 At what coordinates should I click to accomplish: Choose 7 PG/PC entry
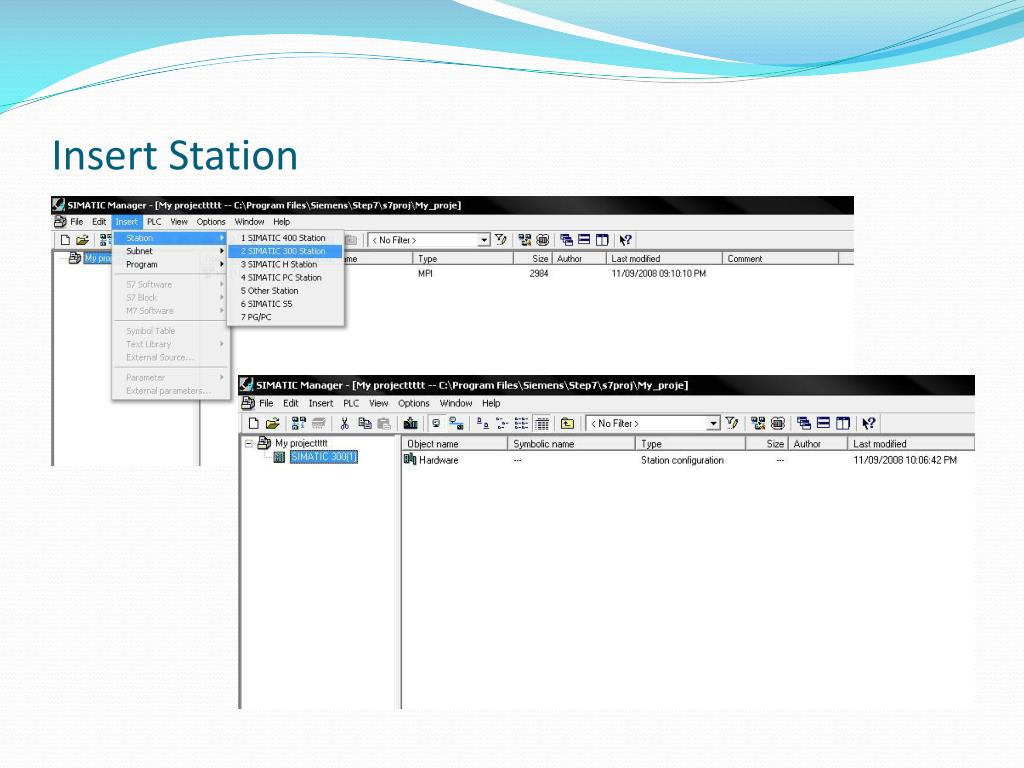pos(285,317)
